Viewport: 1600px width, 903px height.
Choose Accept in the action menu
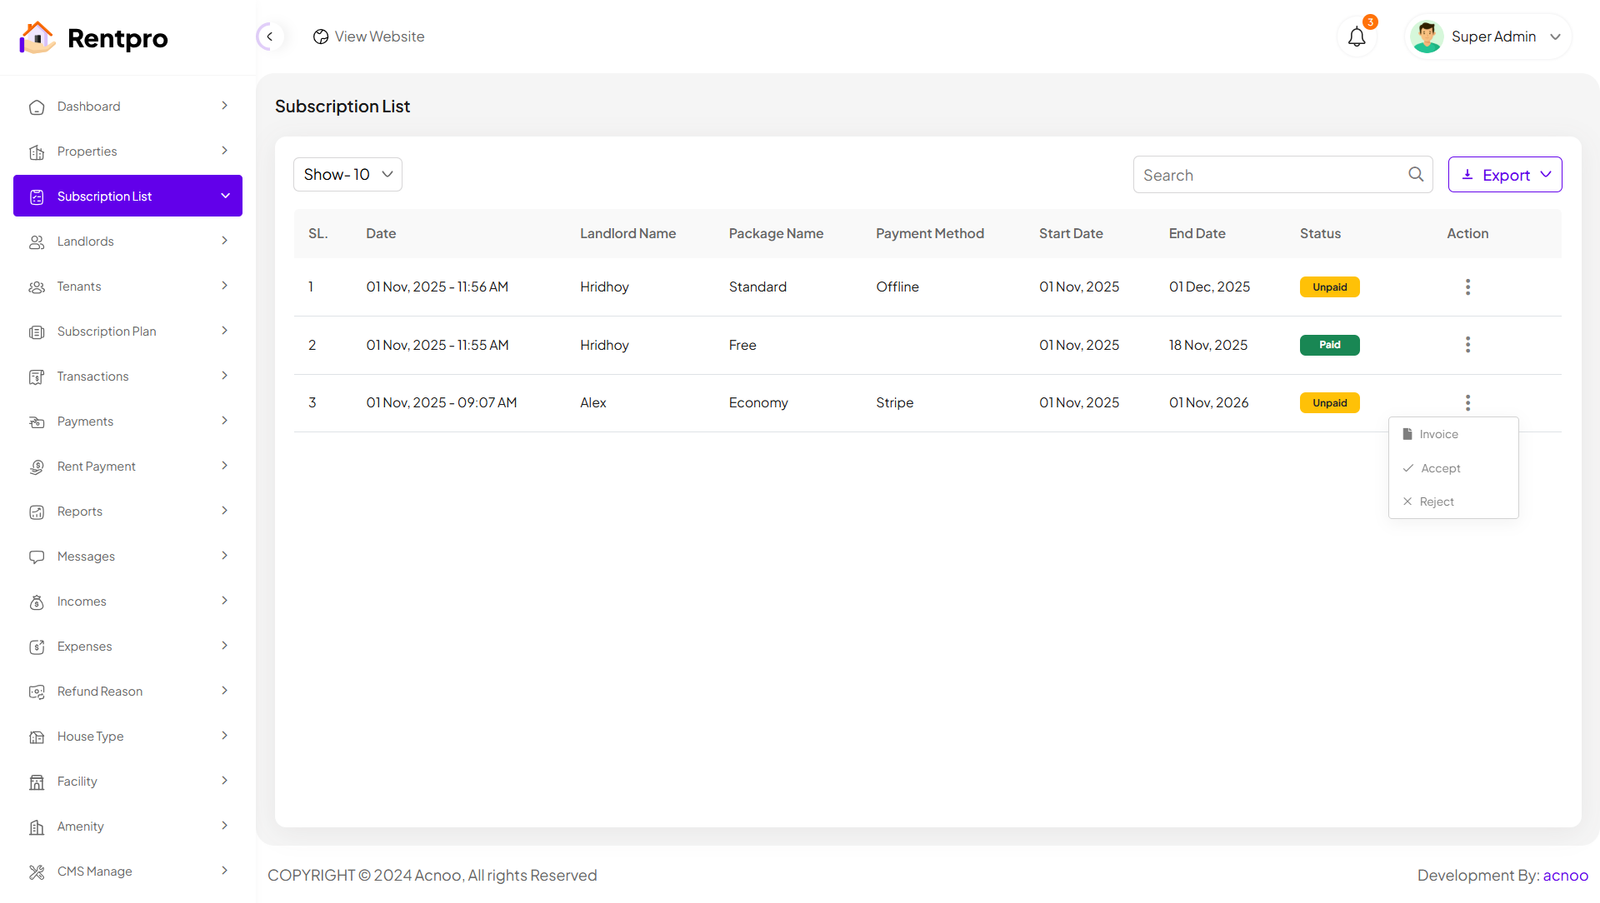click(1439, 468)
